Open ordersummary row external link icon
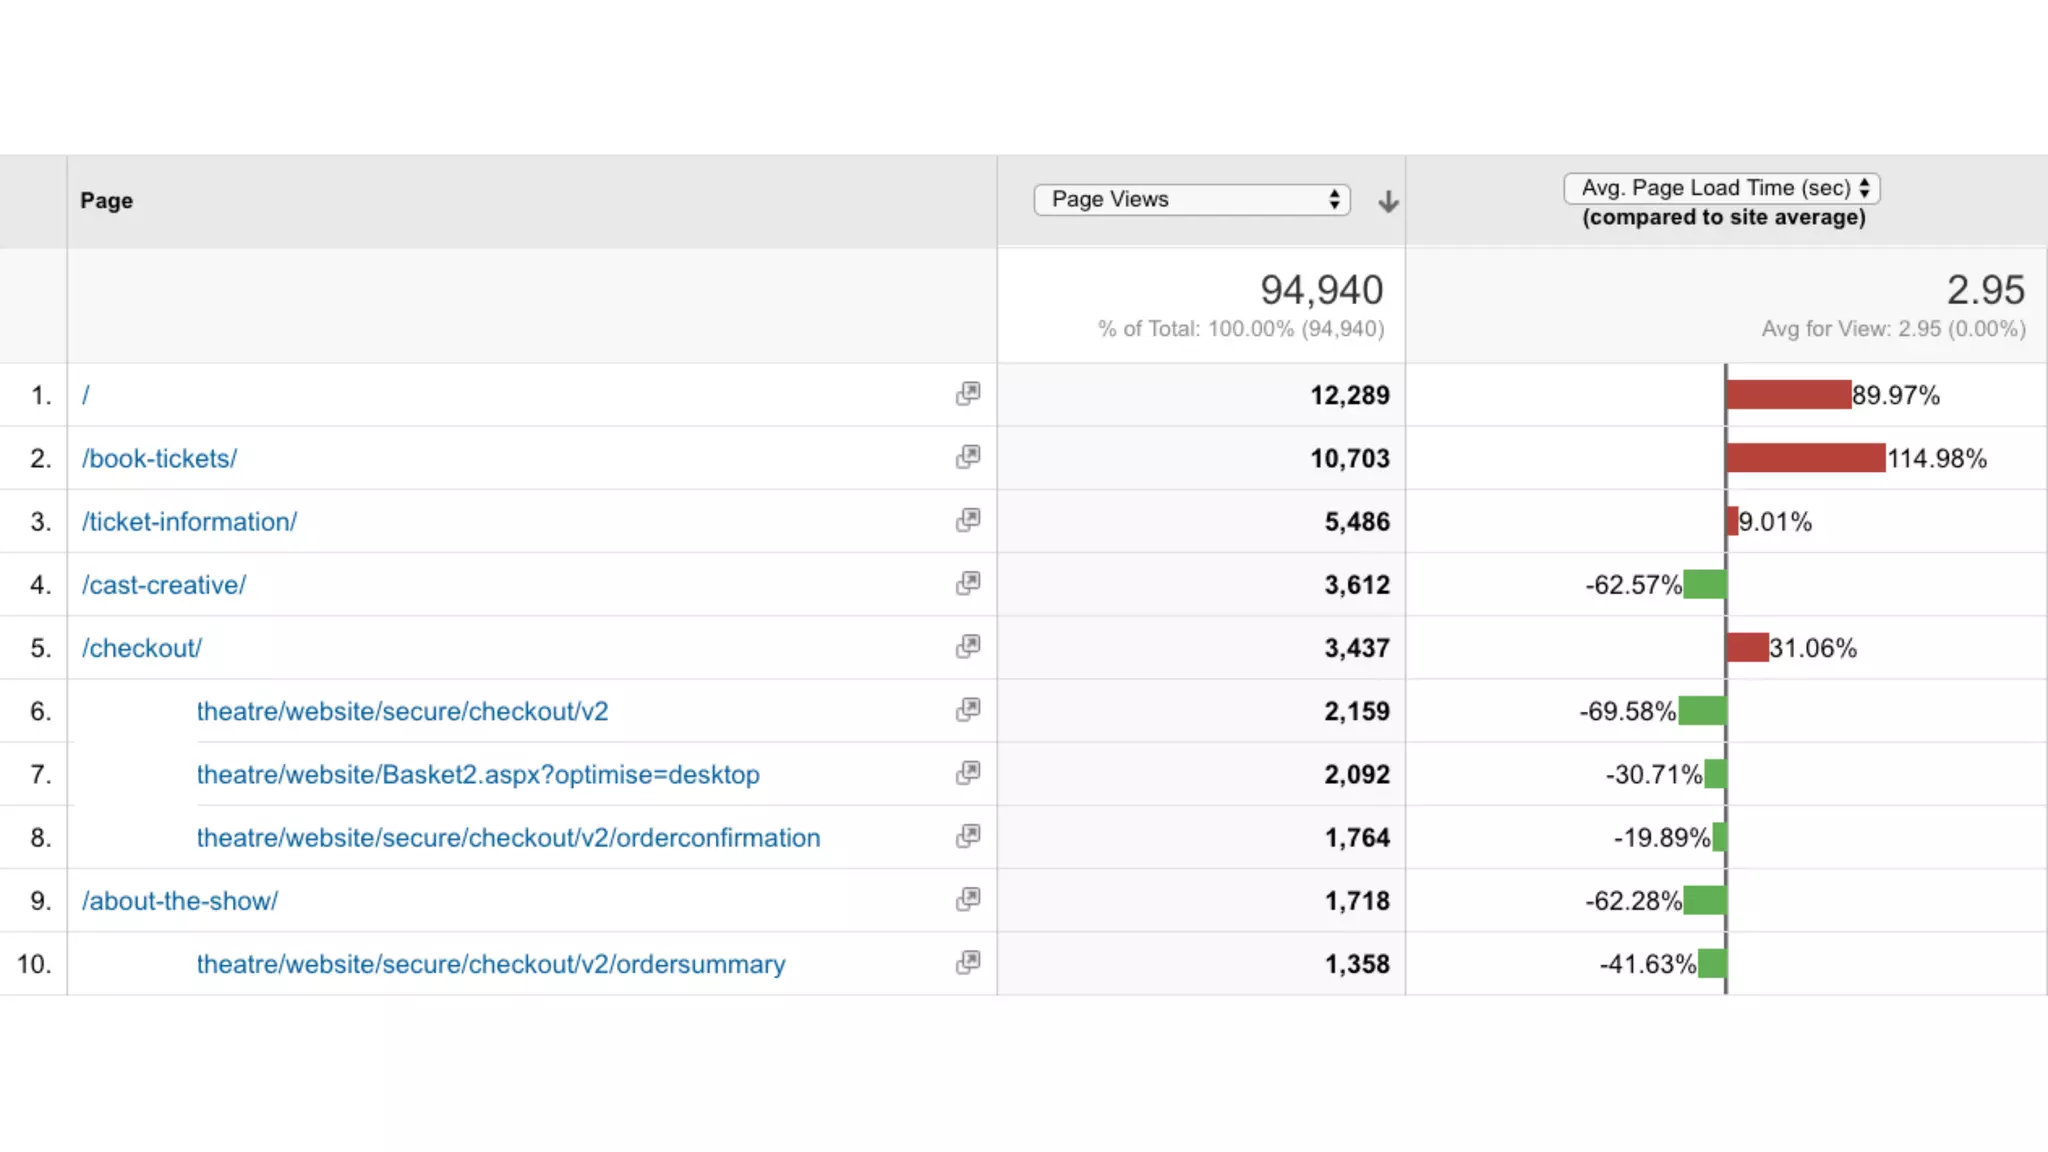 tap(967, 963)
